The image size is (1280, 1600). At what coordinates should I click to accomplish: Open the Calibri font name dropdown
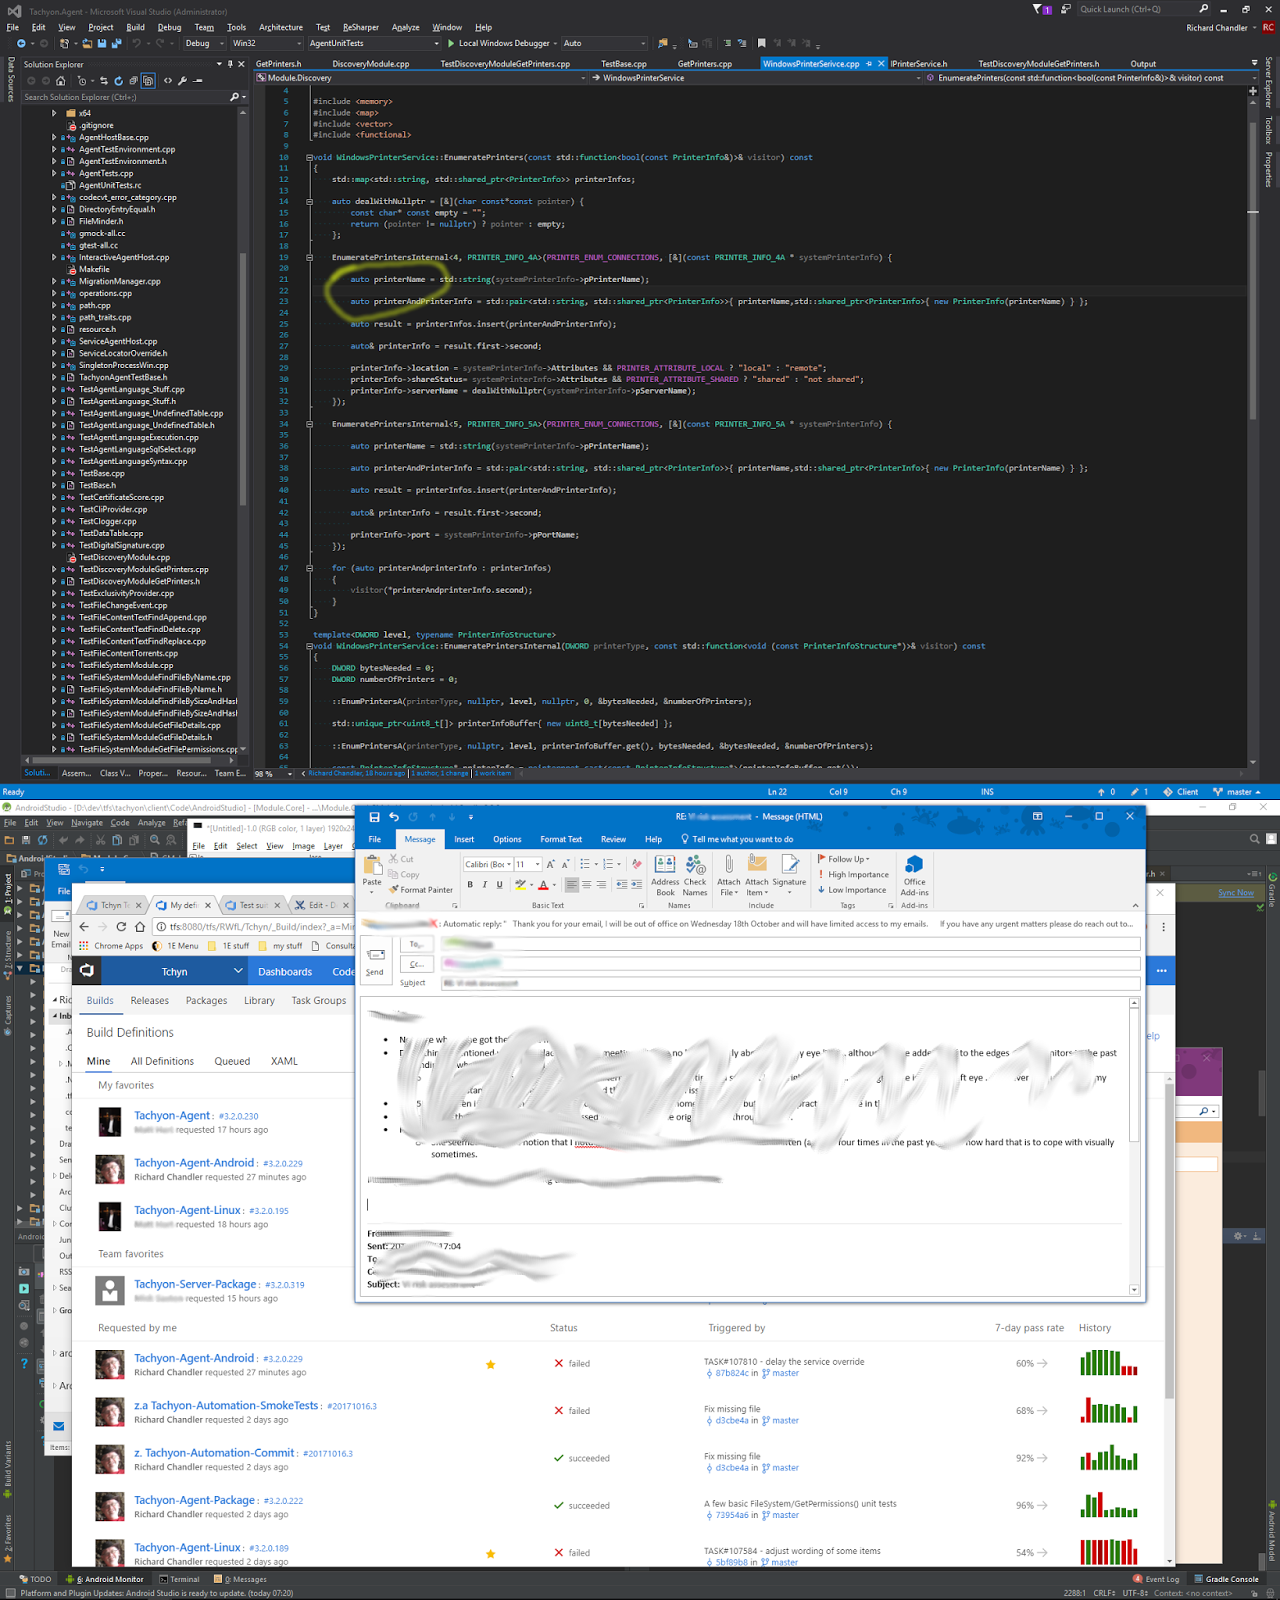click(508, 865)
